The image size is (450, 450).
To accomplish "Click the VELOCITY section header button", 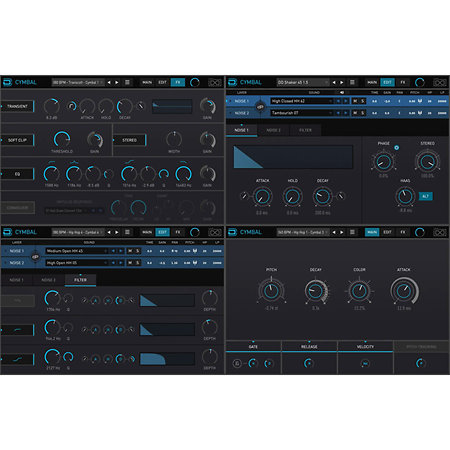I will [365, 347].
